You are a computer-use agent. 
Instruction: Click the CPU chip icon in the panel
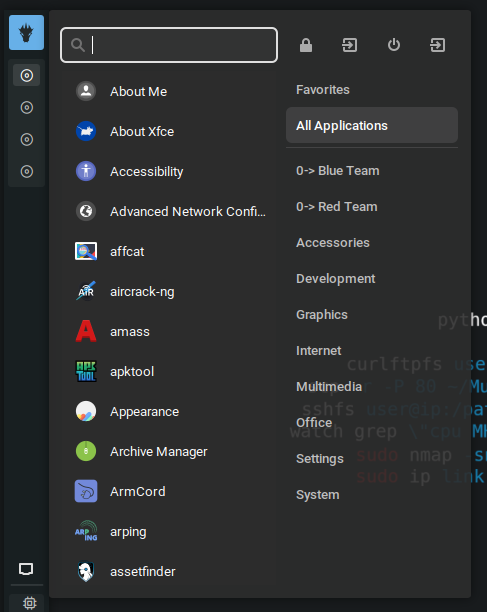(x=30, y=603)
